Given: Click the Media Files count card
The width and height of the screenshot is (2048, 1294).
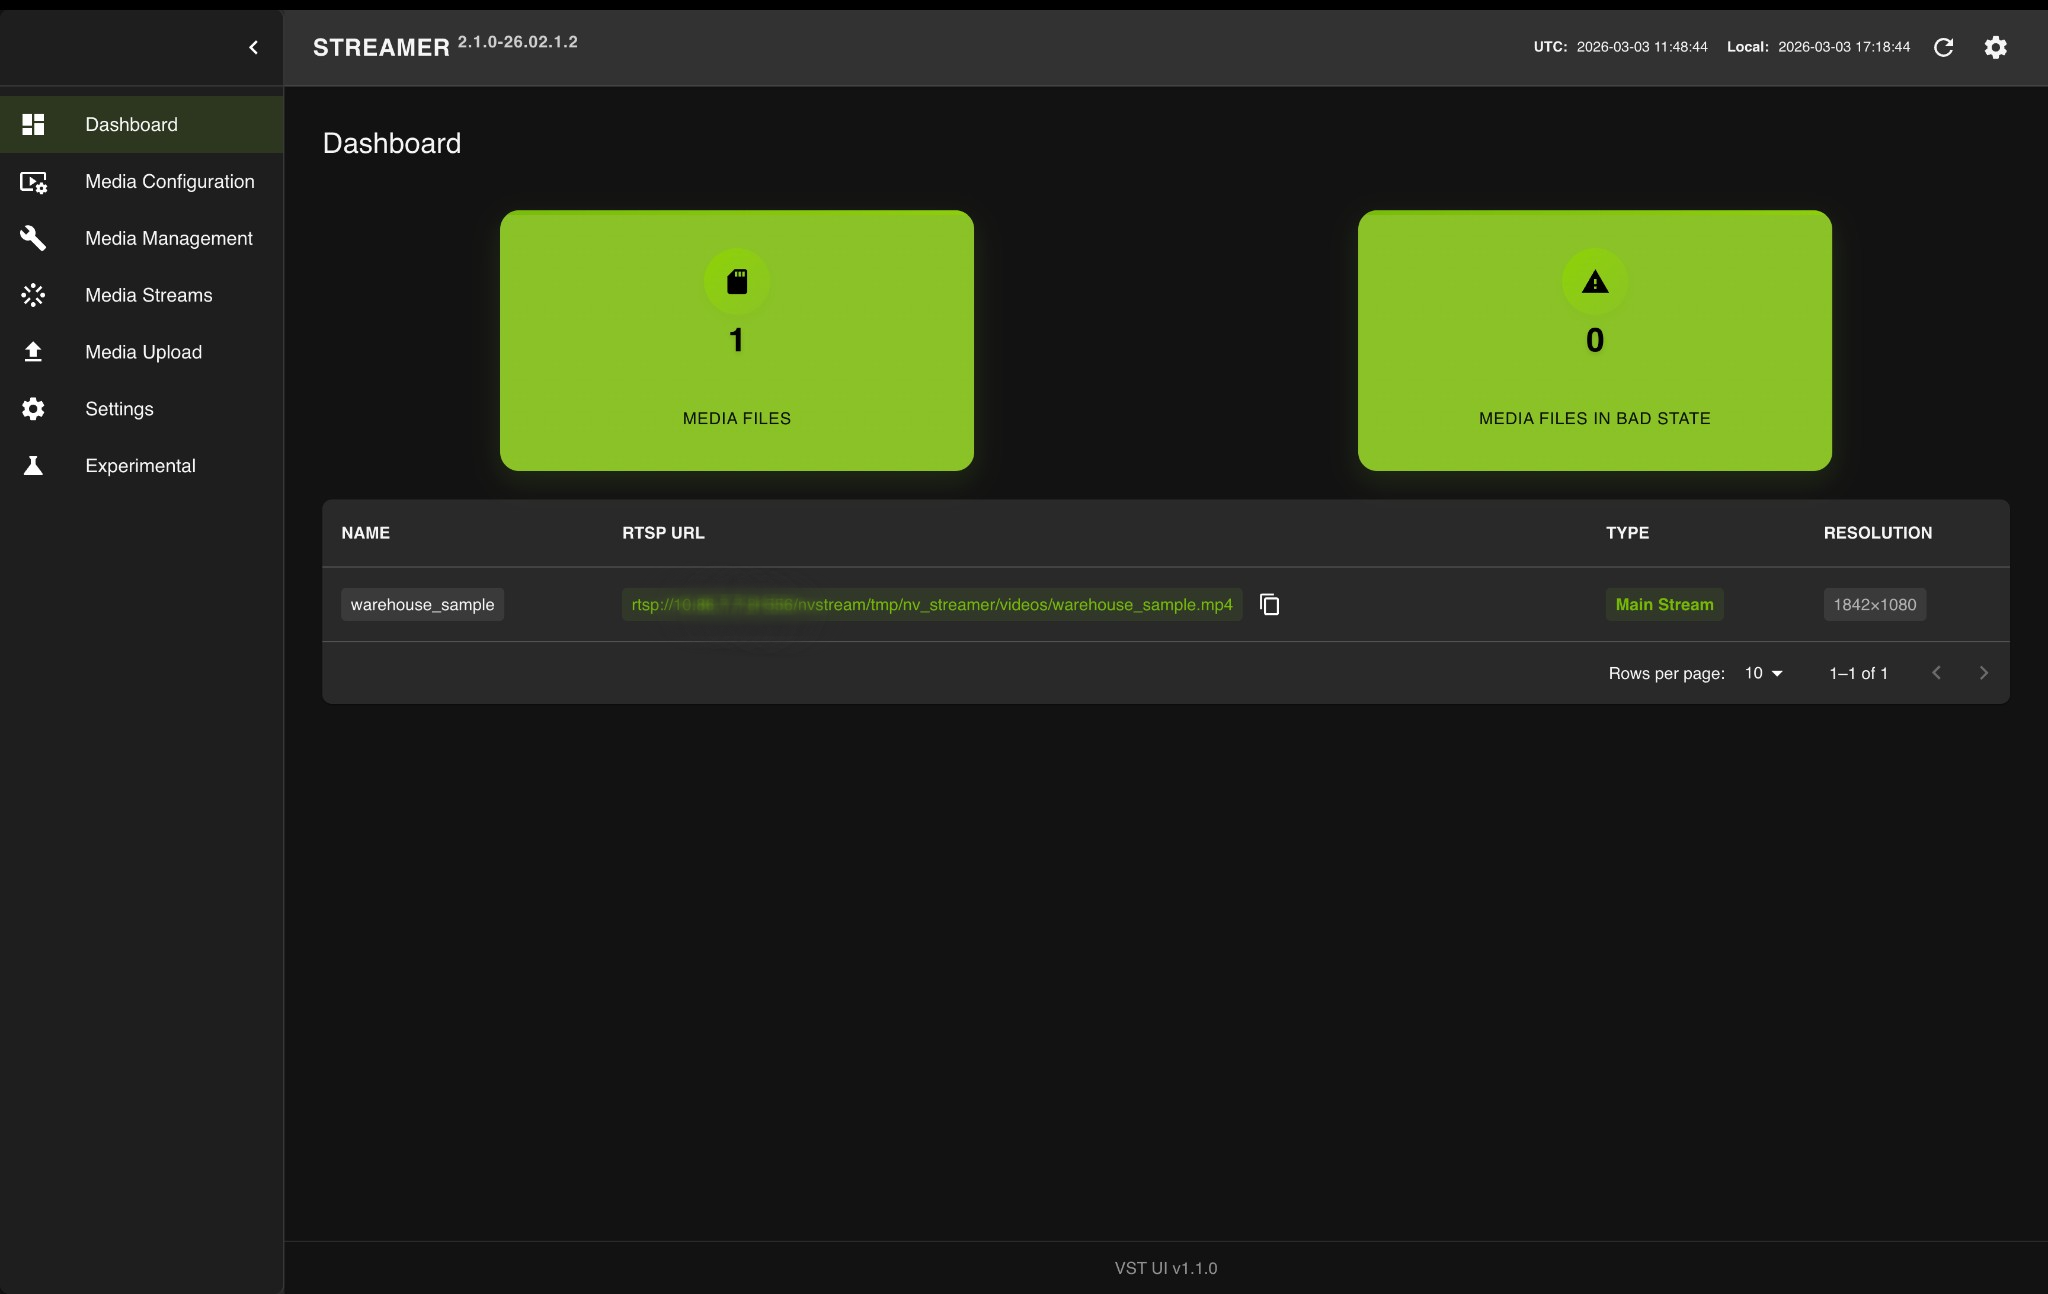Looking at the screenshot, I should [x=736, y=340].
